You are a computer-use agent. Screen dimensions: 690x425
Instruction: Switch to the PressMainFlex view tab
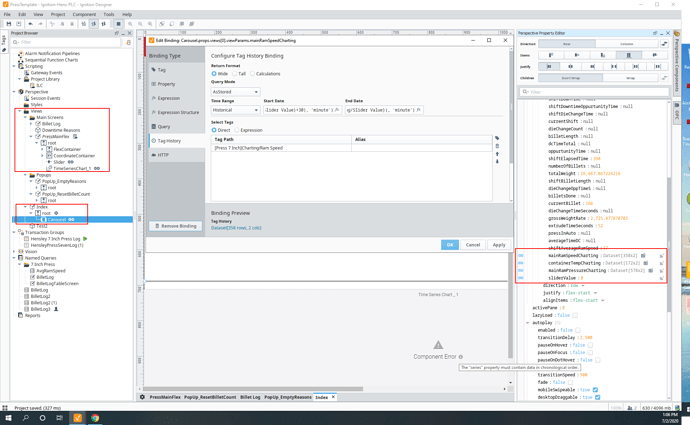coord(165,397)
